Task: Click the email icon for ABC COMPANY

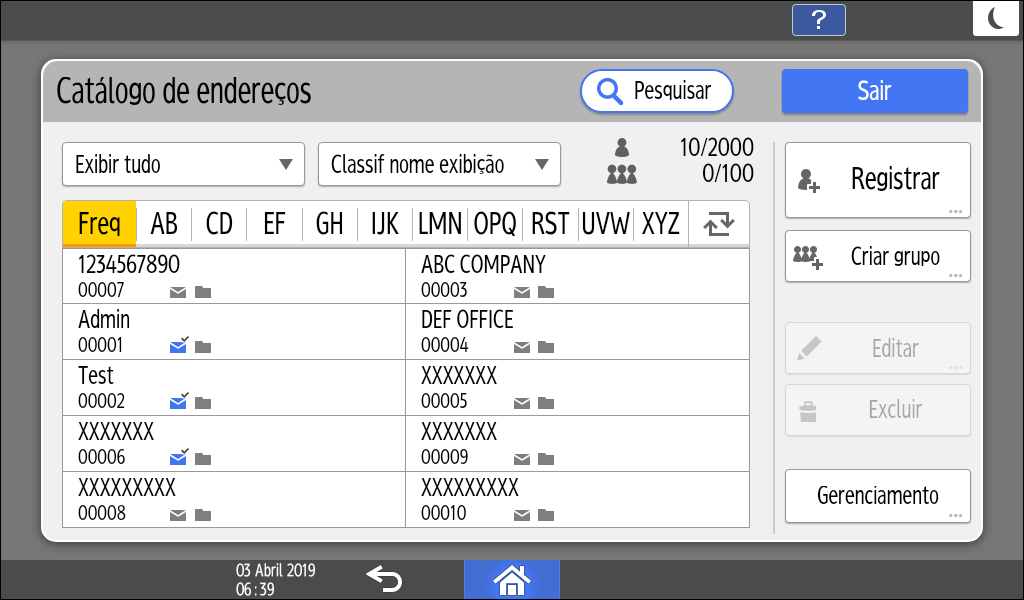Action: tap(521, 292)
